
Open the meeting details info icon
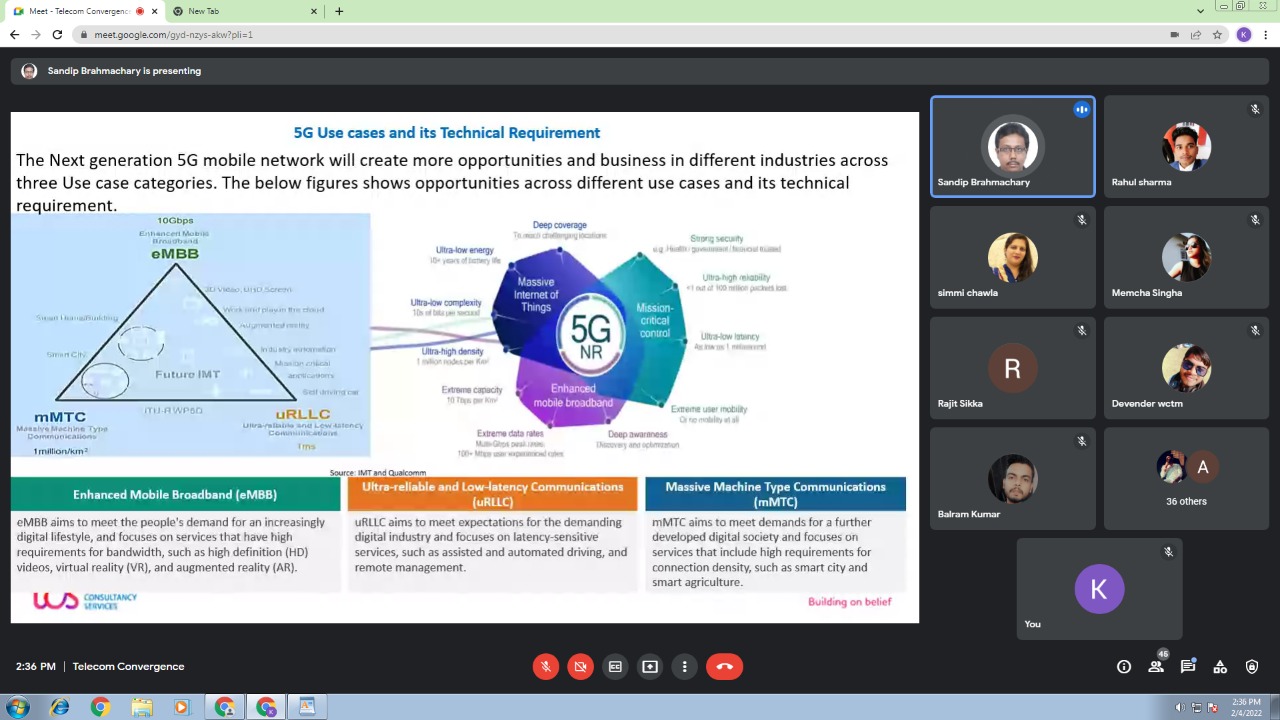point(1124,667)
